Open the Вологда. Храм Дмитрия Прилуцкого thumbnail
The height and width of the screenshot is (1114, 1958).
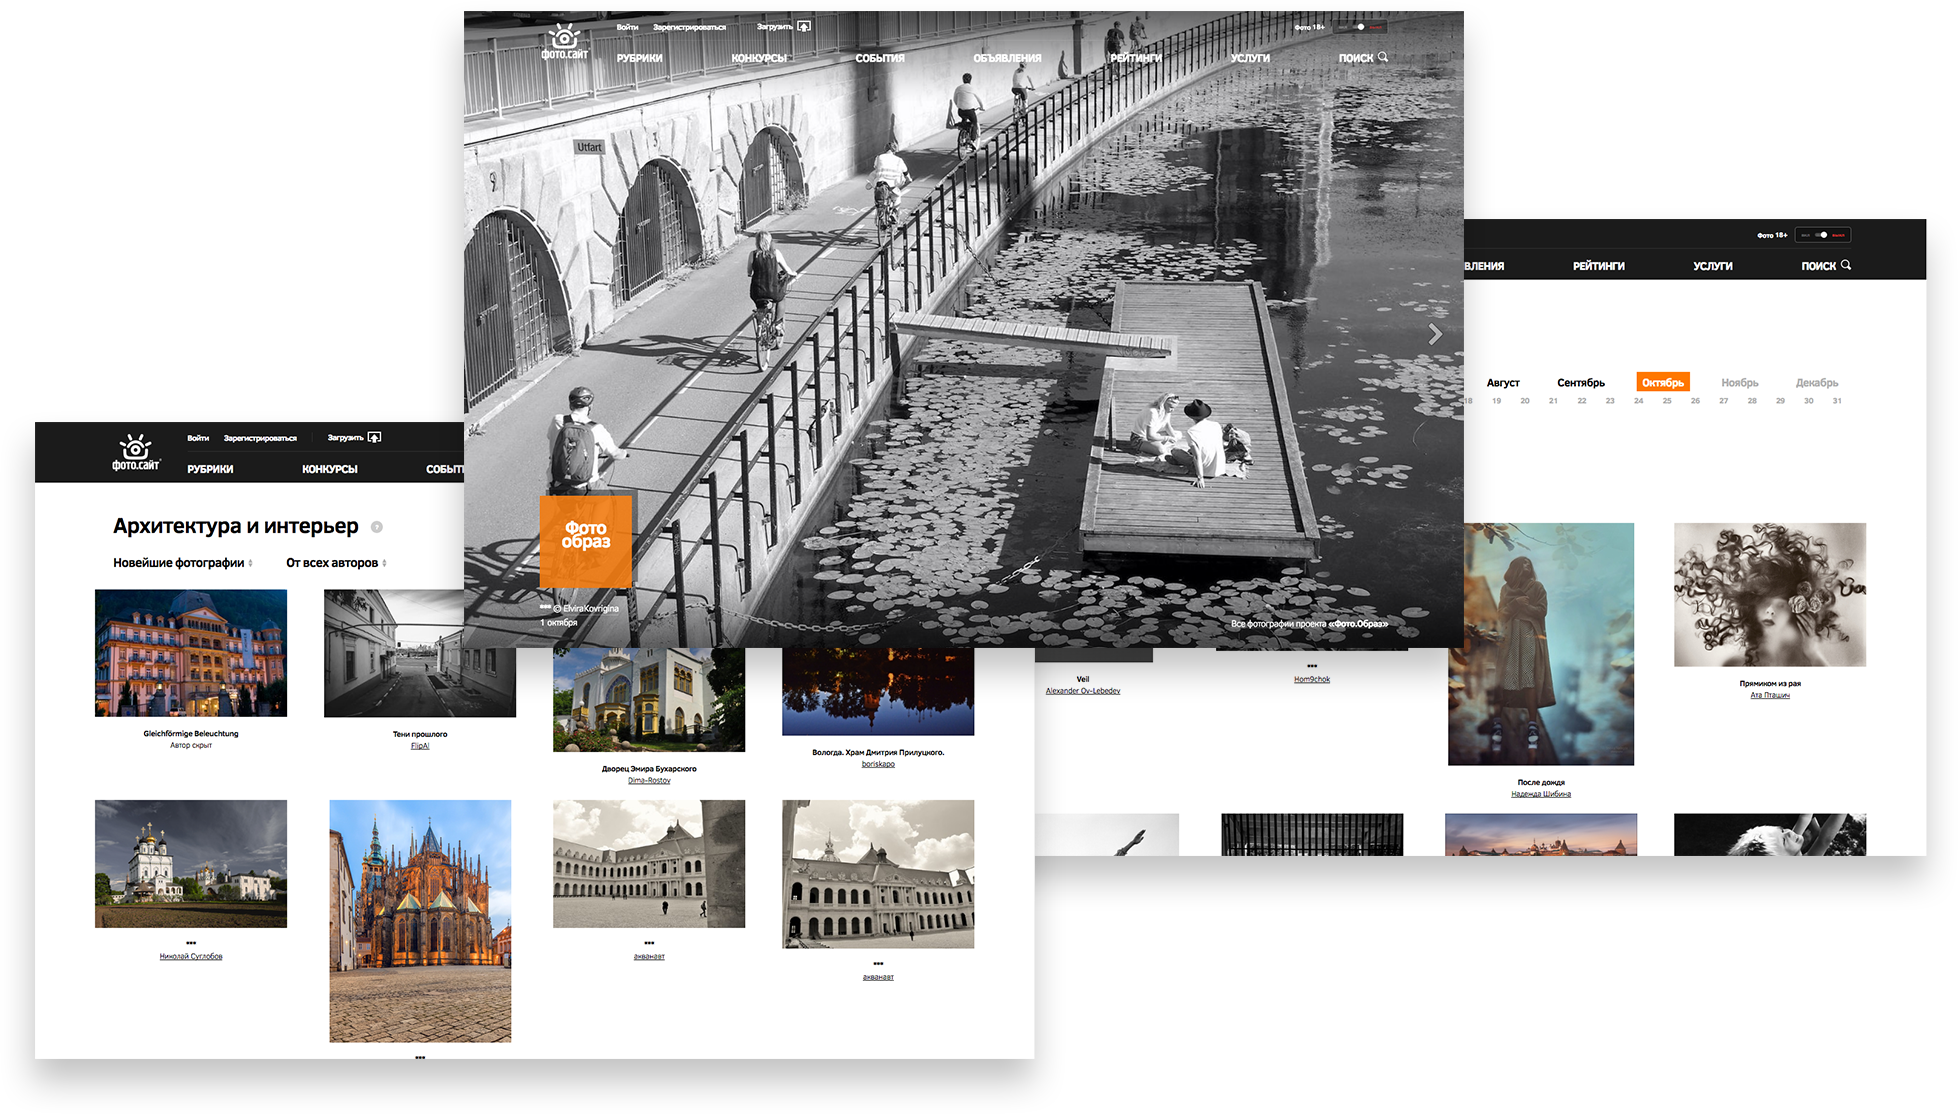coord(878,692)
